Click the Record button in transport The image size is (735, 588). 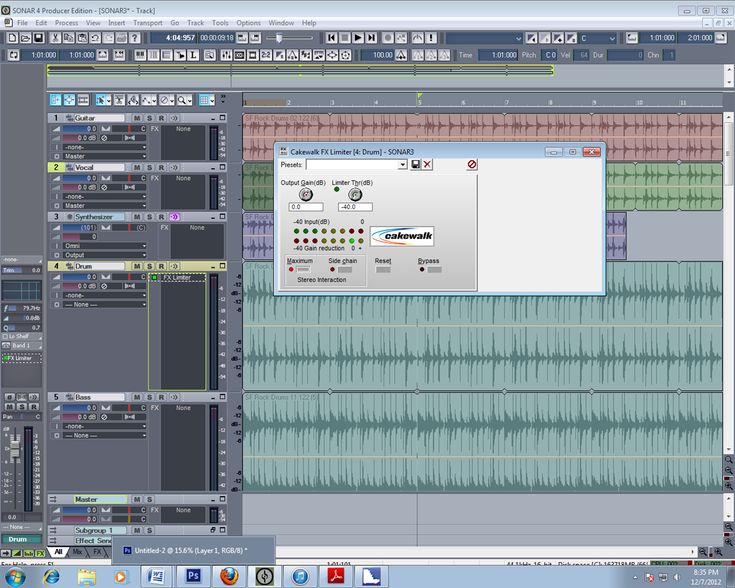(388, 38)
